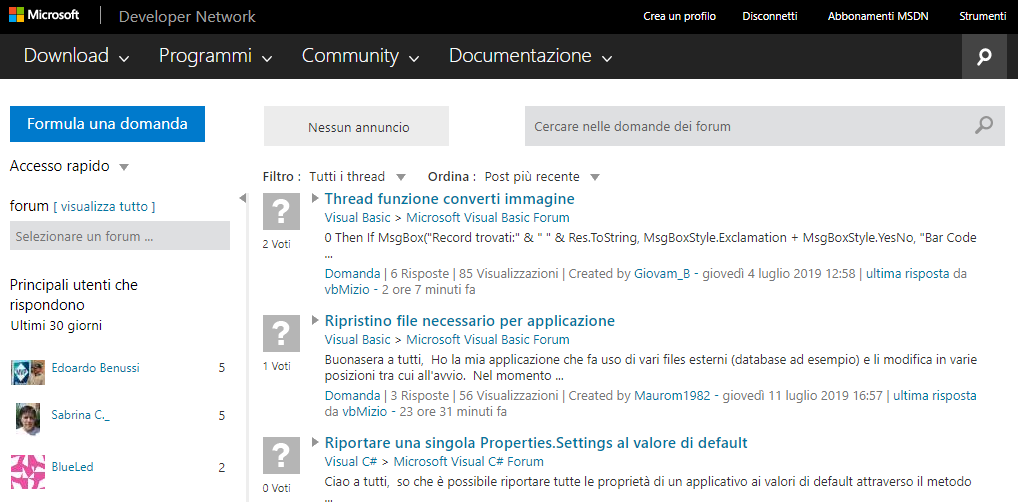Open thread Riportare una singola Properties.Settings
Image resolution: width=1018 pixels, height=502 pixels.
(536, 442)
